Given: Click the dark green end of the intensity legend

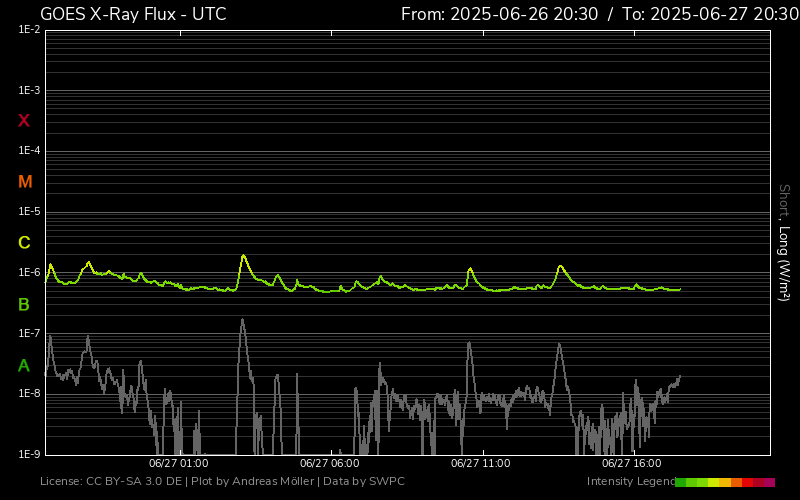Looking at the screenshot, I should point(681,482).
